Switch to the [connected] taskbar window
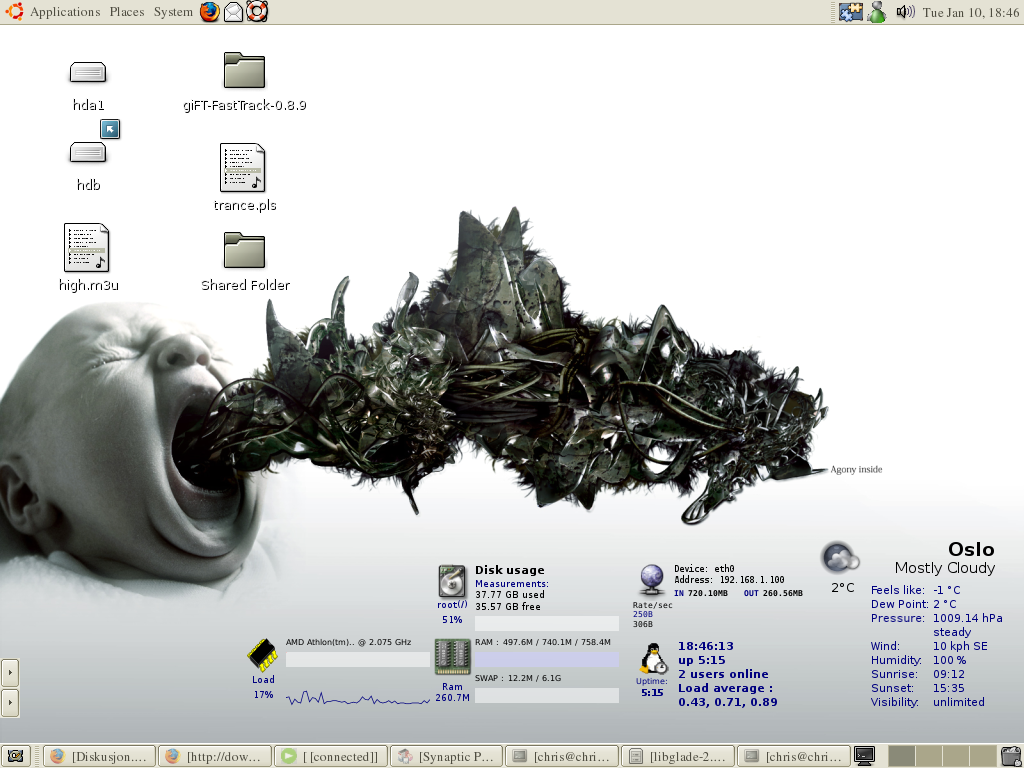The image size is (1024, 768). 329,756
